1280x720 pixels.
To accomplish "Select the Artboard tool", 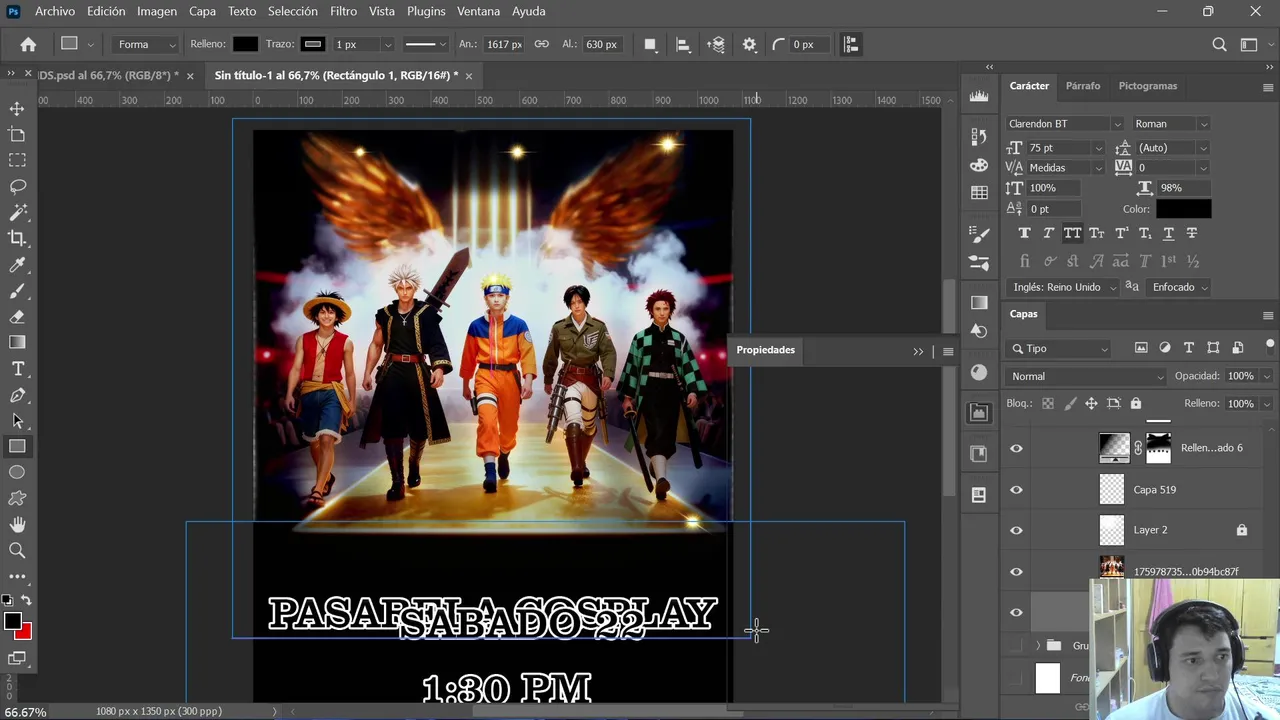I will [17, 134].
